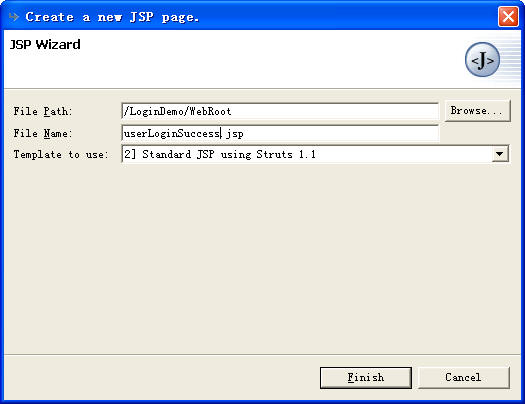The image size is (525, 404).
Task: Click the title text Create a new JSP page
Action: (x=112, y=17)
